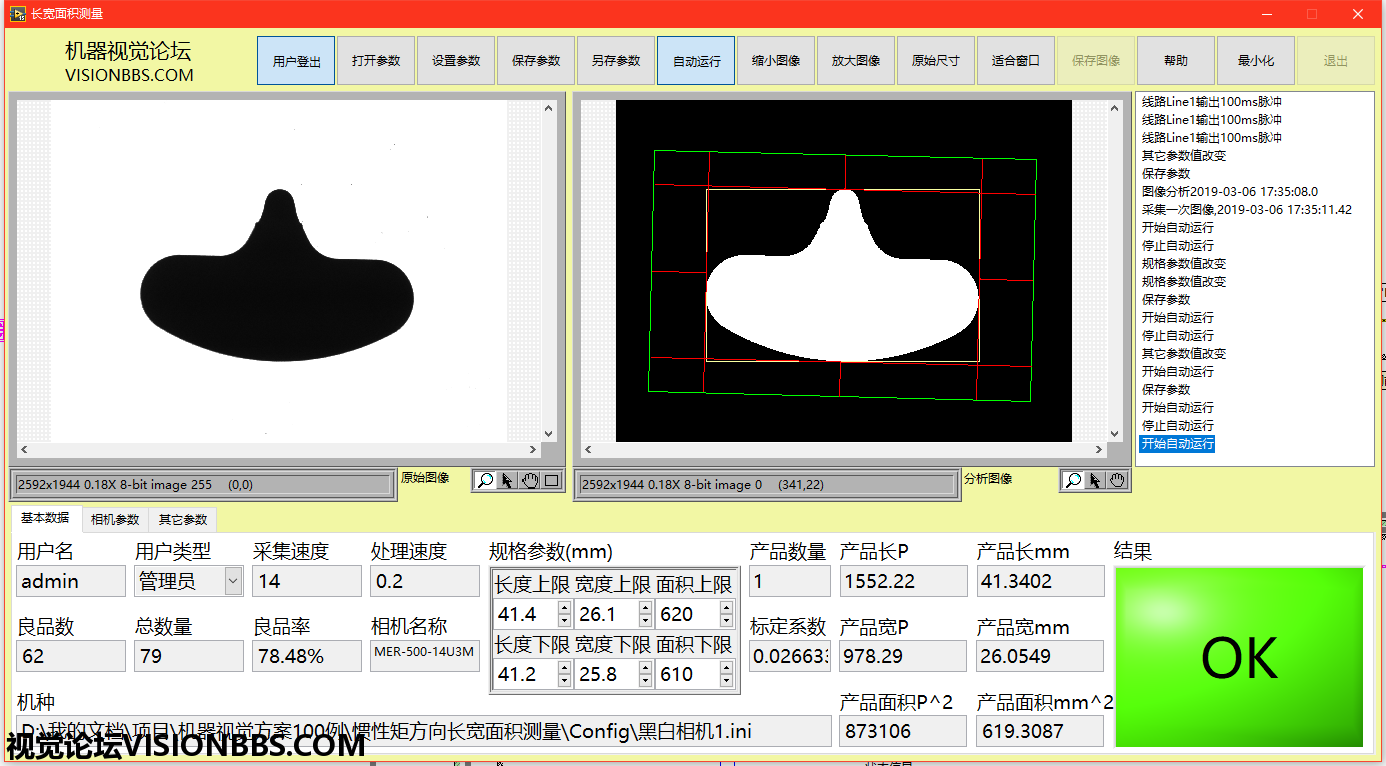Click the 产品面积P^2 value 873106
Viewport: 1386px width, 766px height.
(903, 731)
